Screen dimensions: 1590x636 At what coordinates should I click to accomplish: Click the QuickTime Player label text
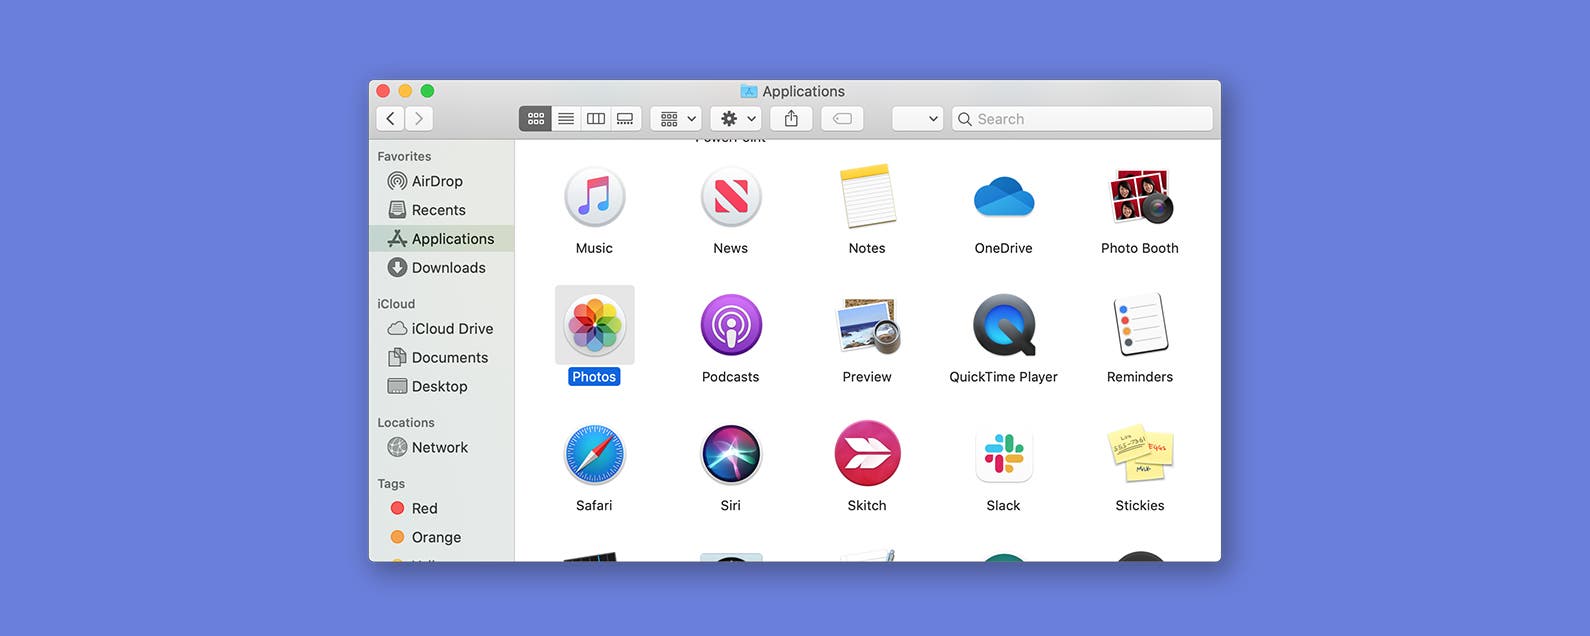pos(1003,377)
